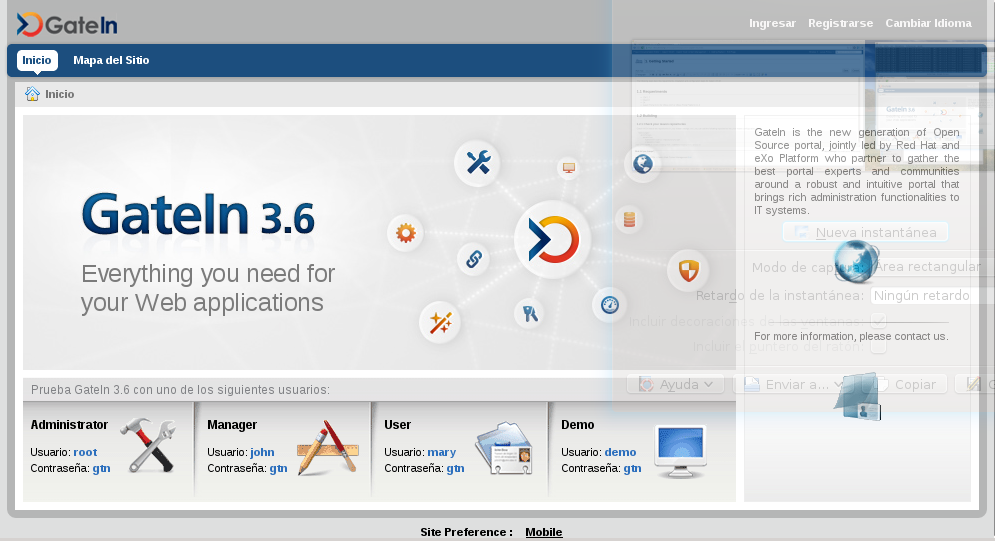Click the small monitor icon in the banner
Viewport: 995px width, 541px height.
(569, 167)
